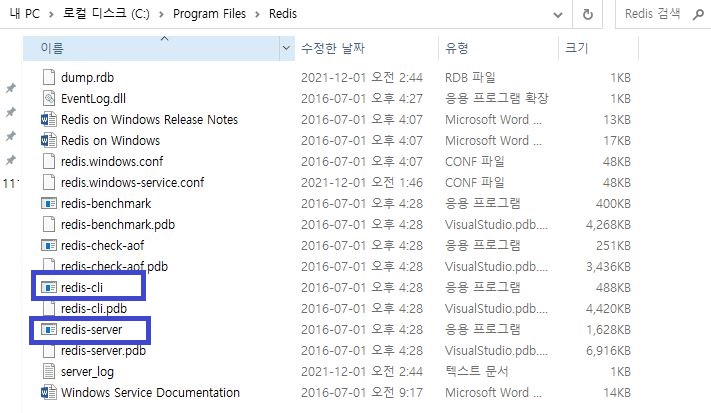
Task: Sort files by 유형 column
Action: (499, 48)
